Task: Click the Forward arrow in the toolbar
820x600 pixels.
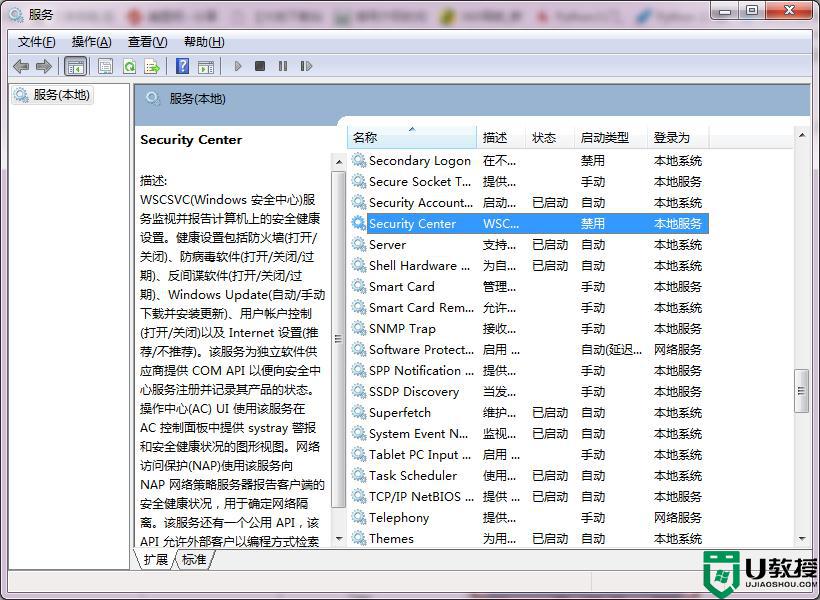Action: (44, 66)
